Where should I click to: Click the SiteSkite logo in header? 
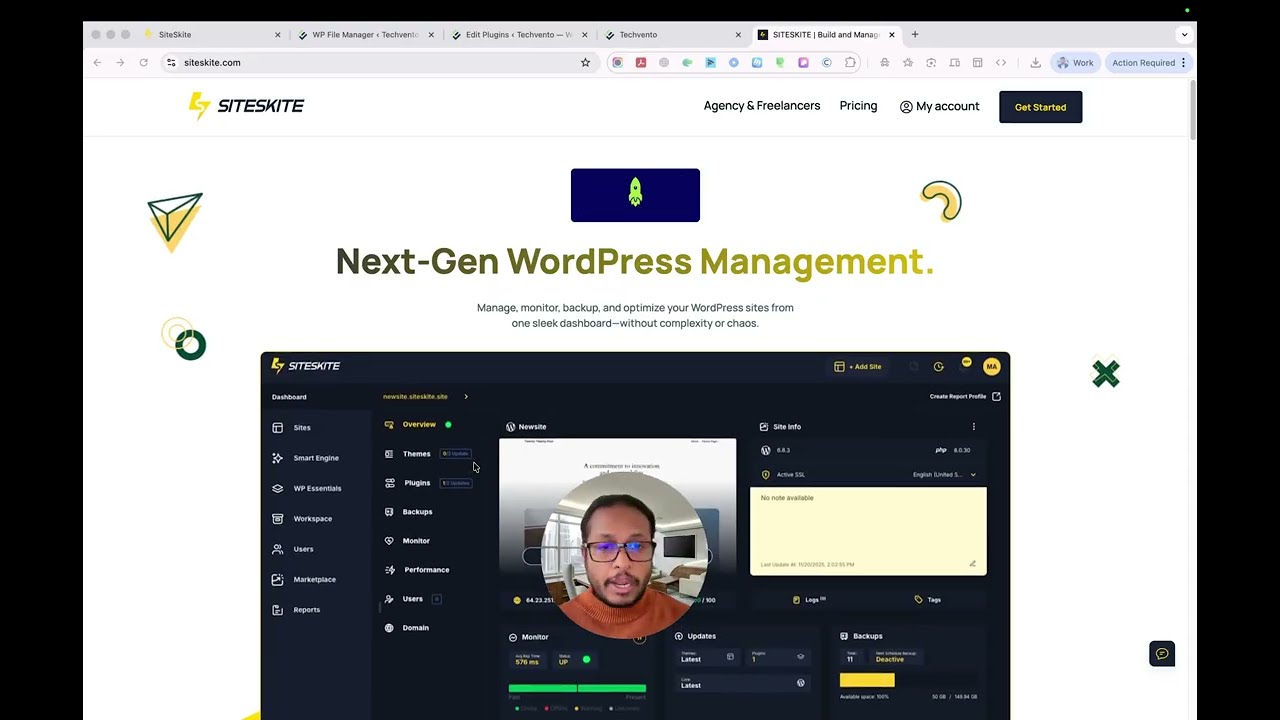click(246, 106)
